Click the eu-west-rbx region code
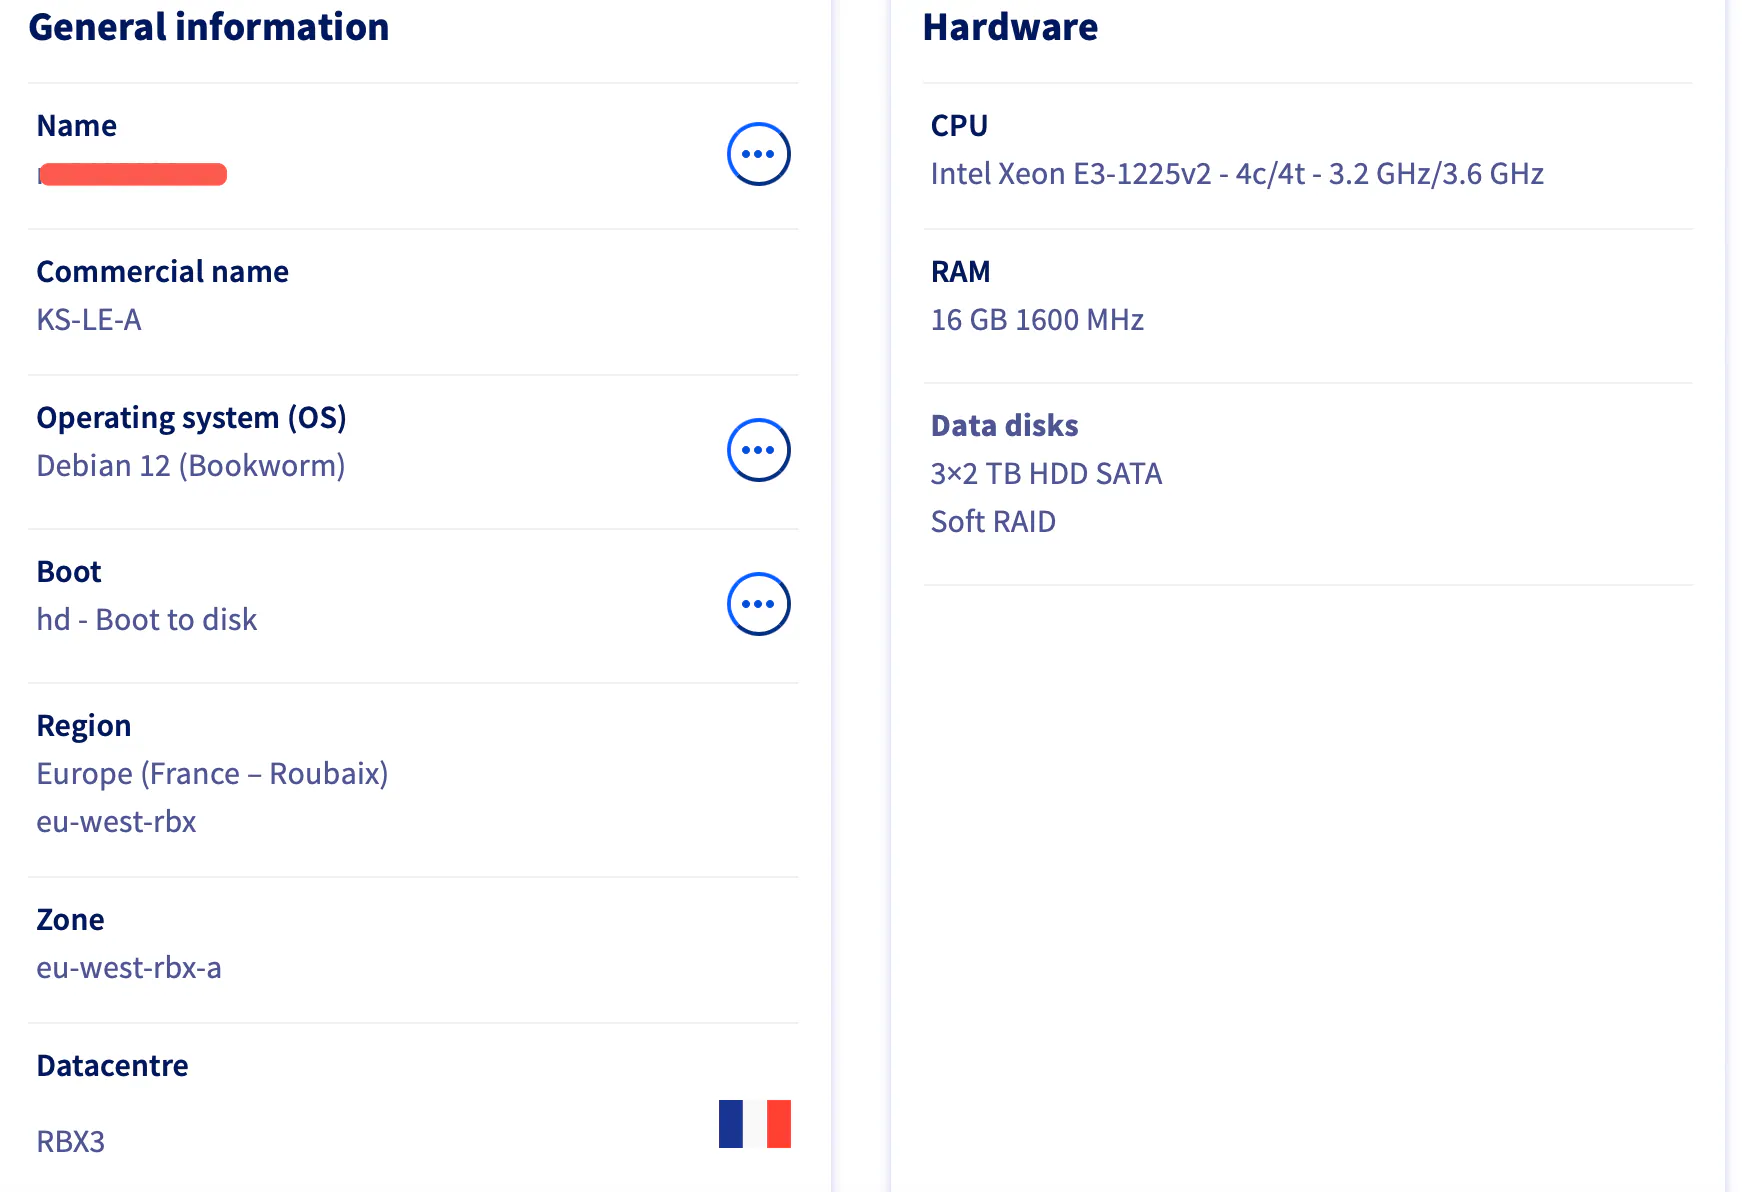 (x=116, y=822)
